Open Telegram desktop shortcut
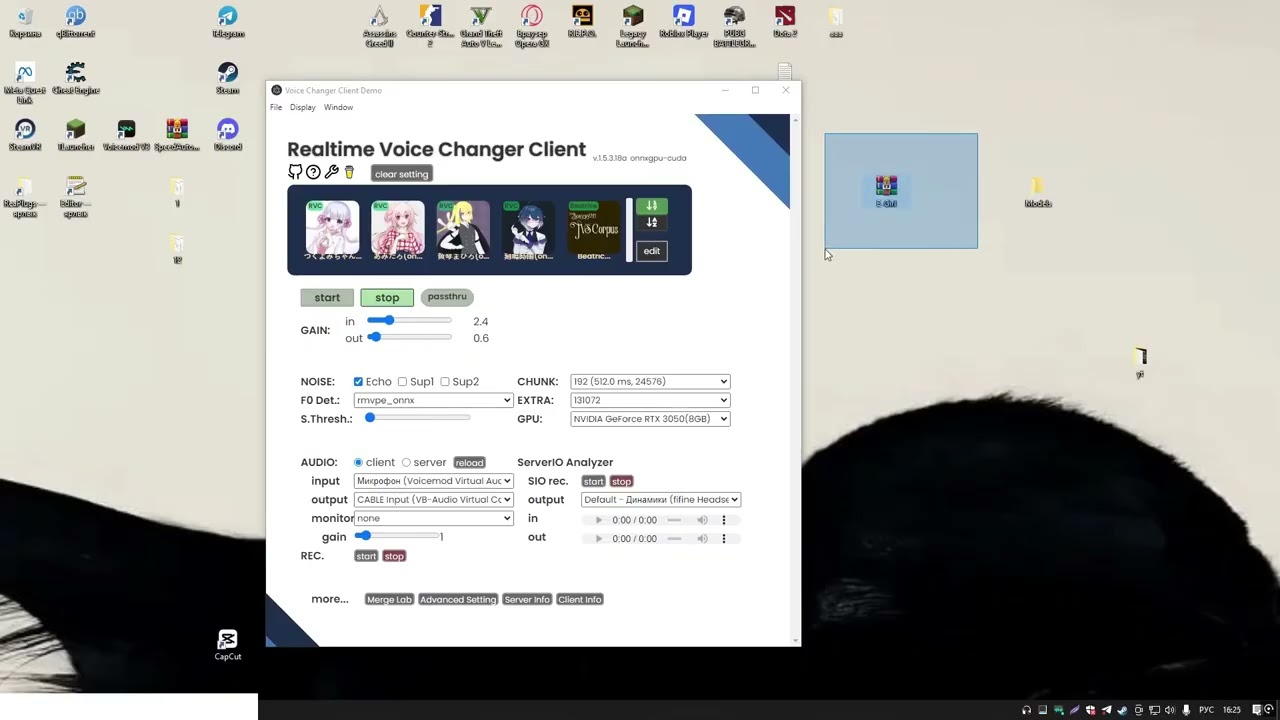This screenshot has height=720, width=1280. 228,22
